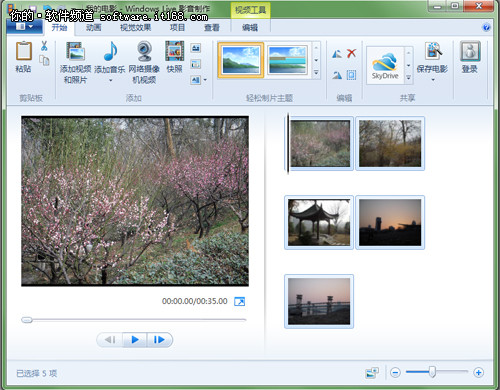Switch to the 动画 tab
Screen dimensions: 500x390
[x=93, y=27]
